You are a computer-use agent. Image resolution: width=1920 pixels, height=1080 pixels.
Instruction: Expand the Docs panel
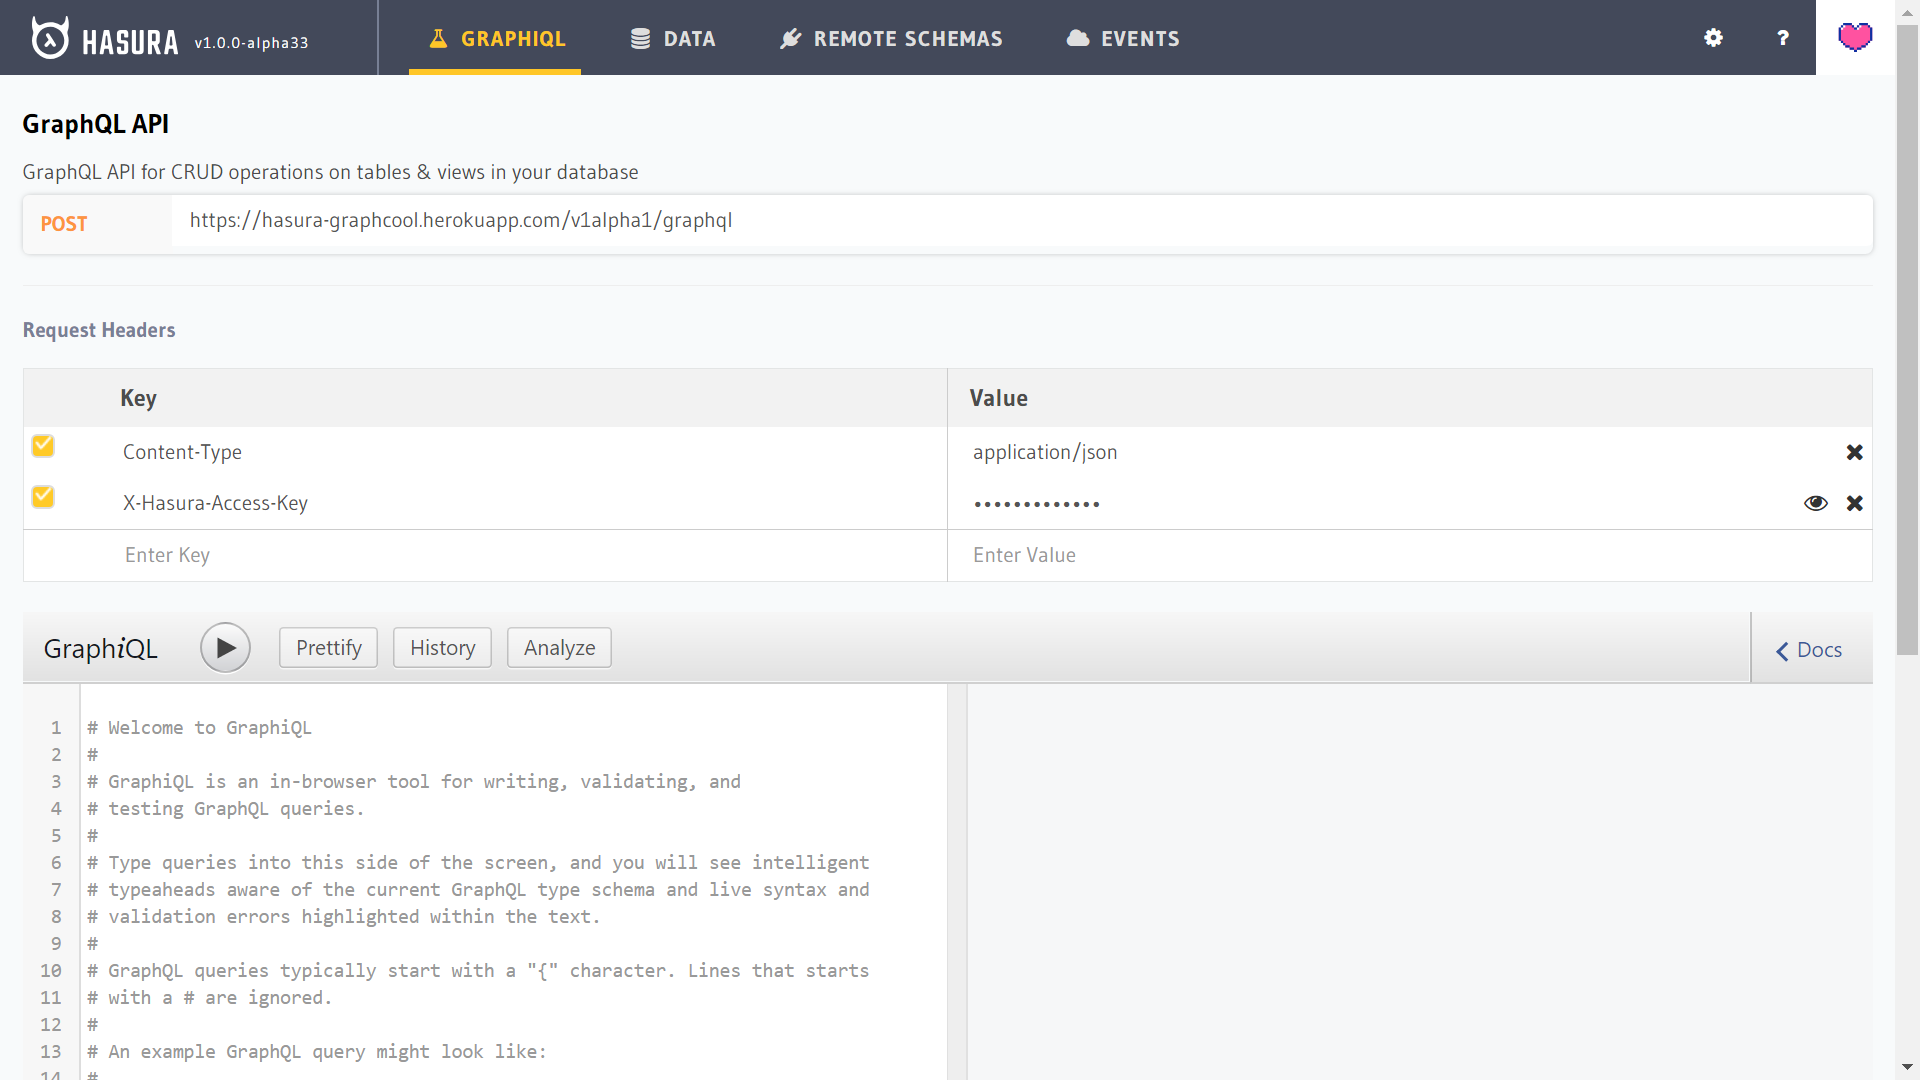[x=1810, y=650]
